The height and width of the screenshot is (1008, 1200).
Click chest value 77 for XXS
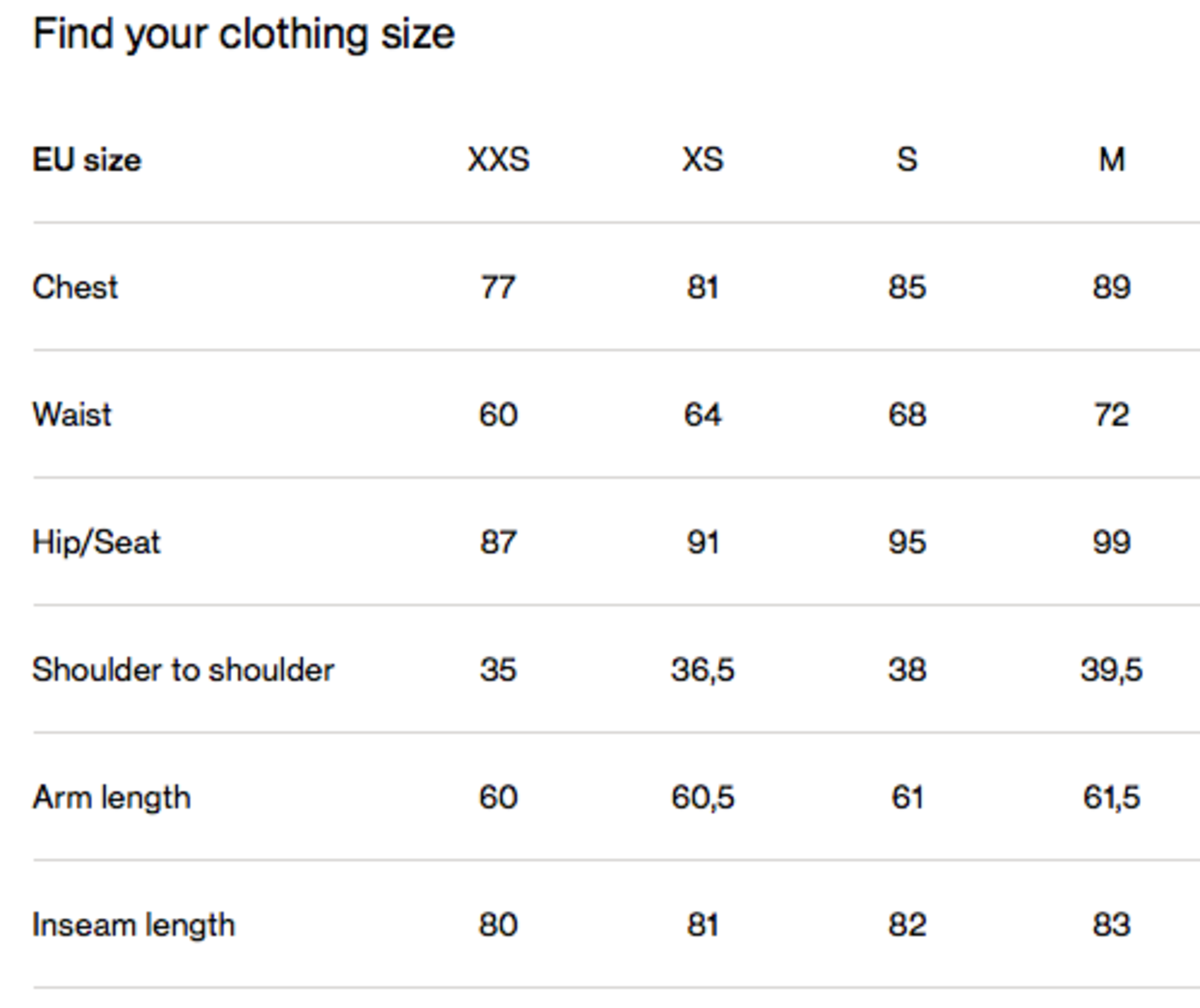click(x=498, y=288)
